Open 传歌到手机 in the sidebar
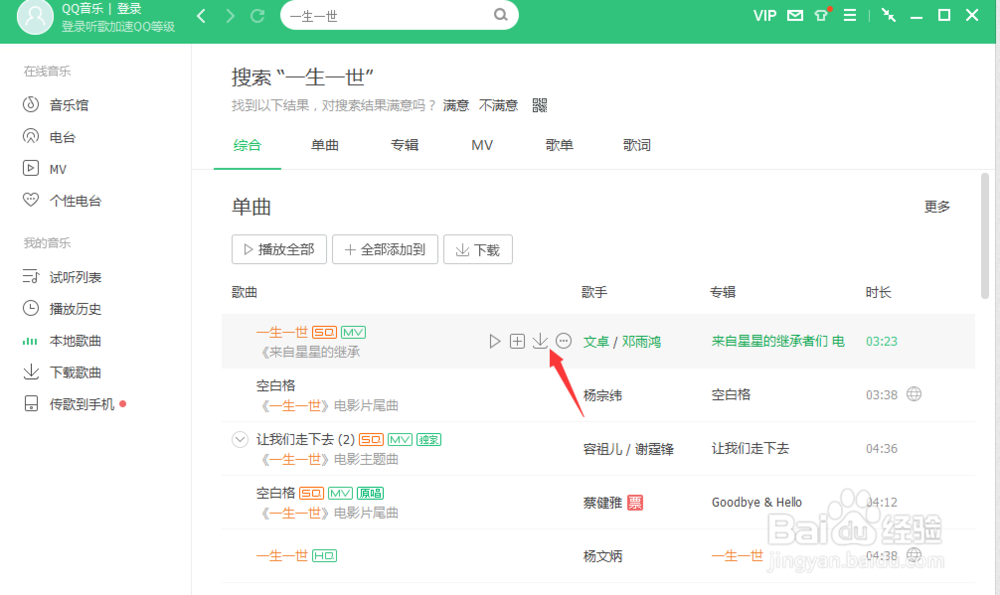The image size is (1000, 595). tap(66, 406)
